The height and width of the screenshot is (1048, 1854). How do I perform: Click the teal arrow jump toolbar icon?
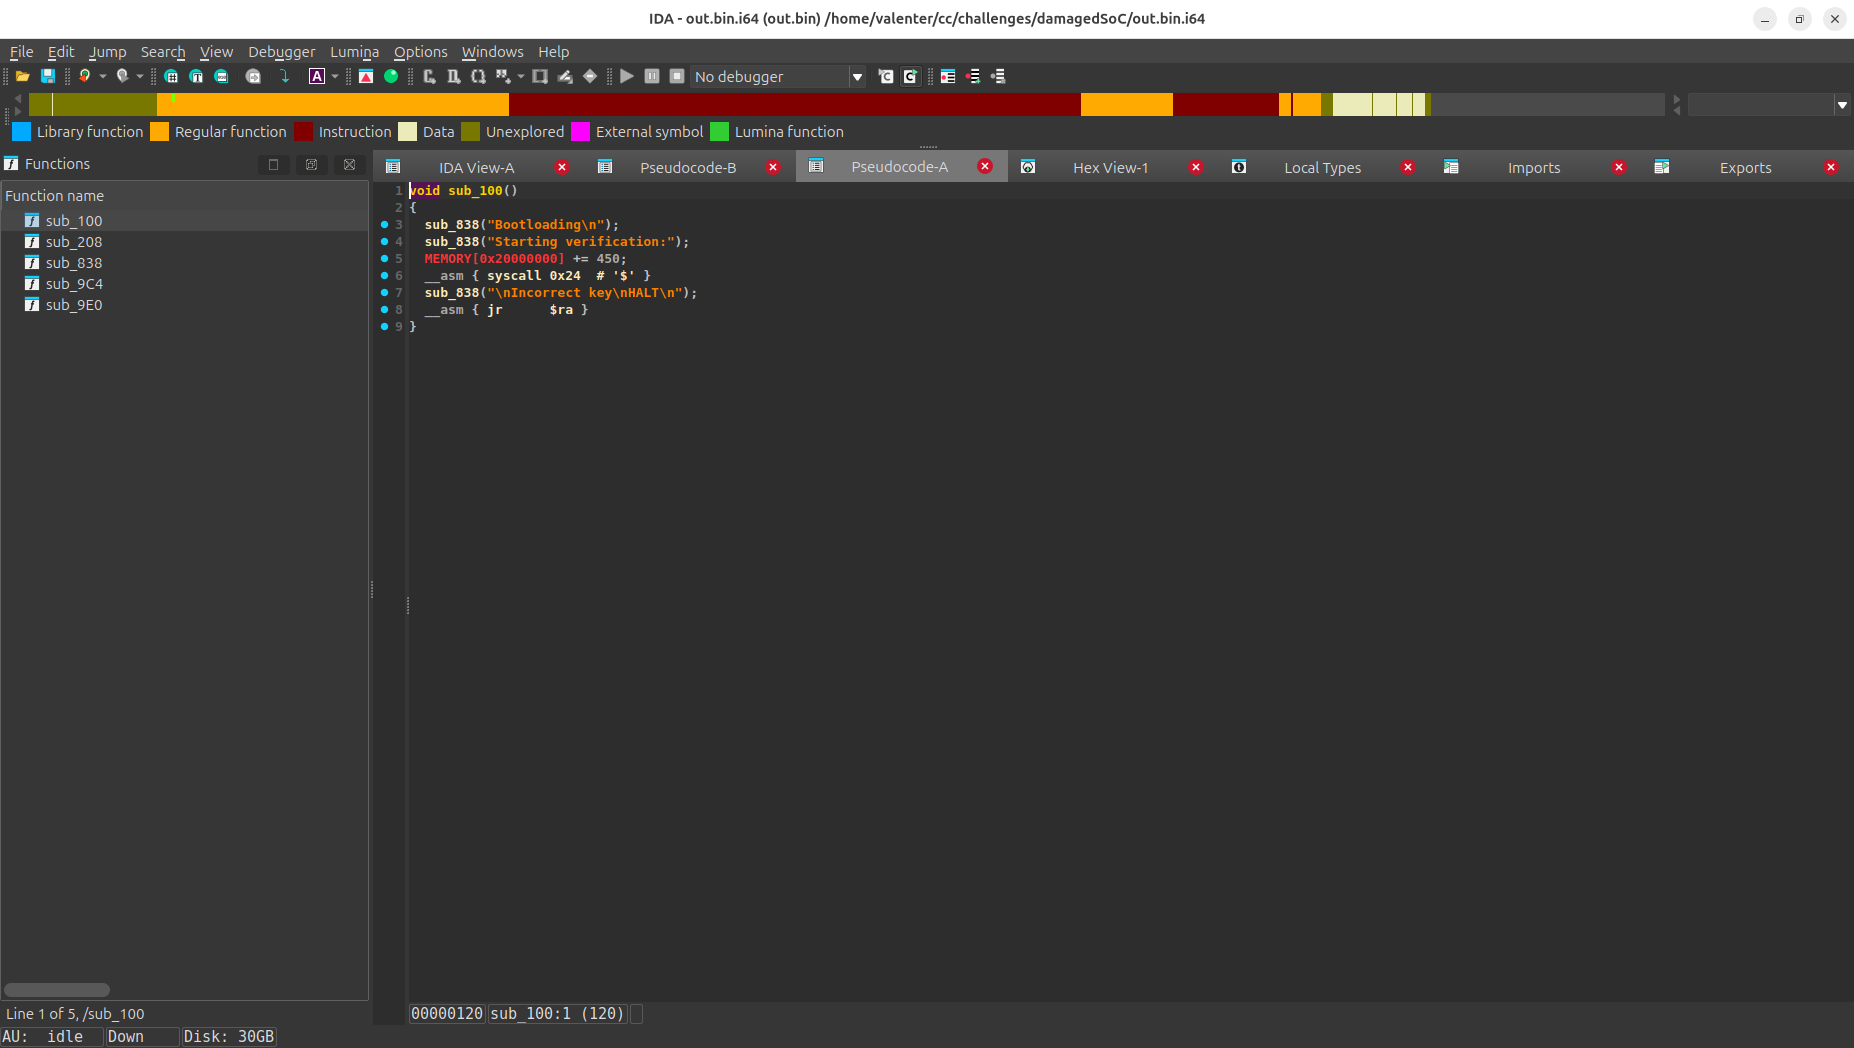pos(285,76)
